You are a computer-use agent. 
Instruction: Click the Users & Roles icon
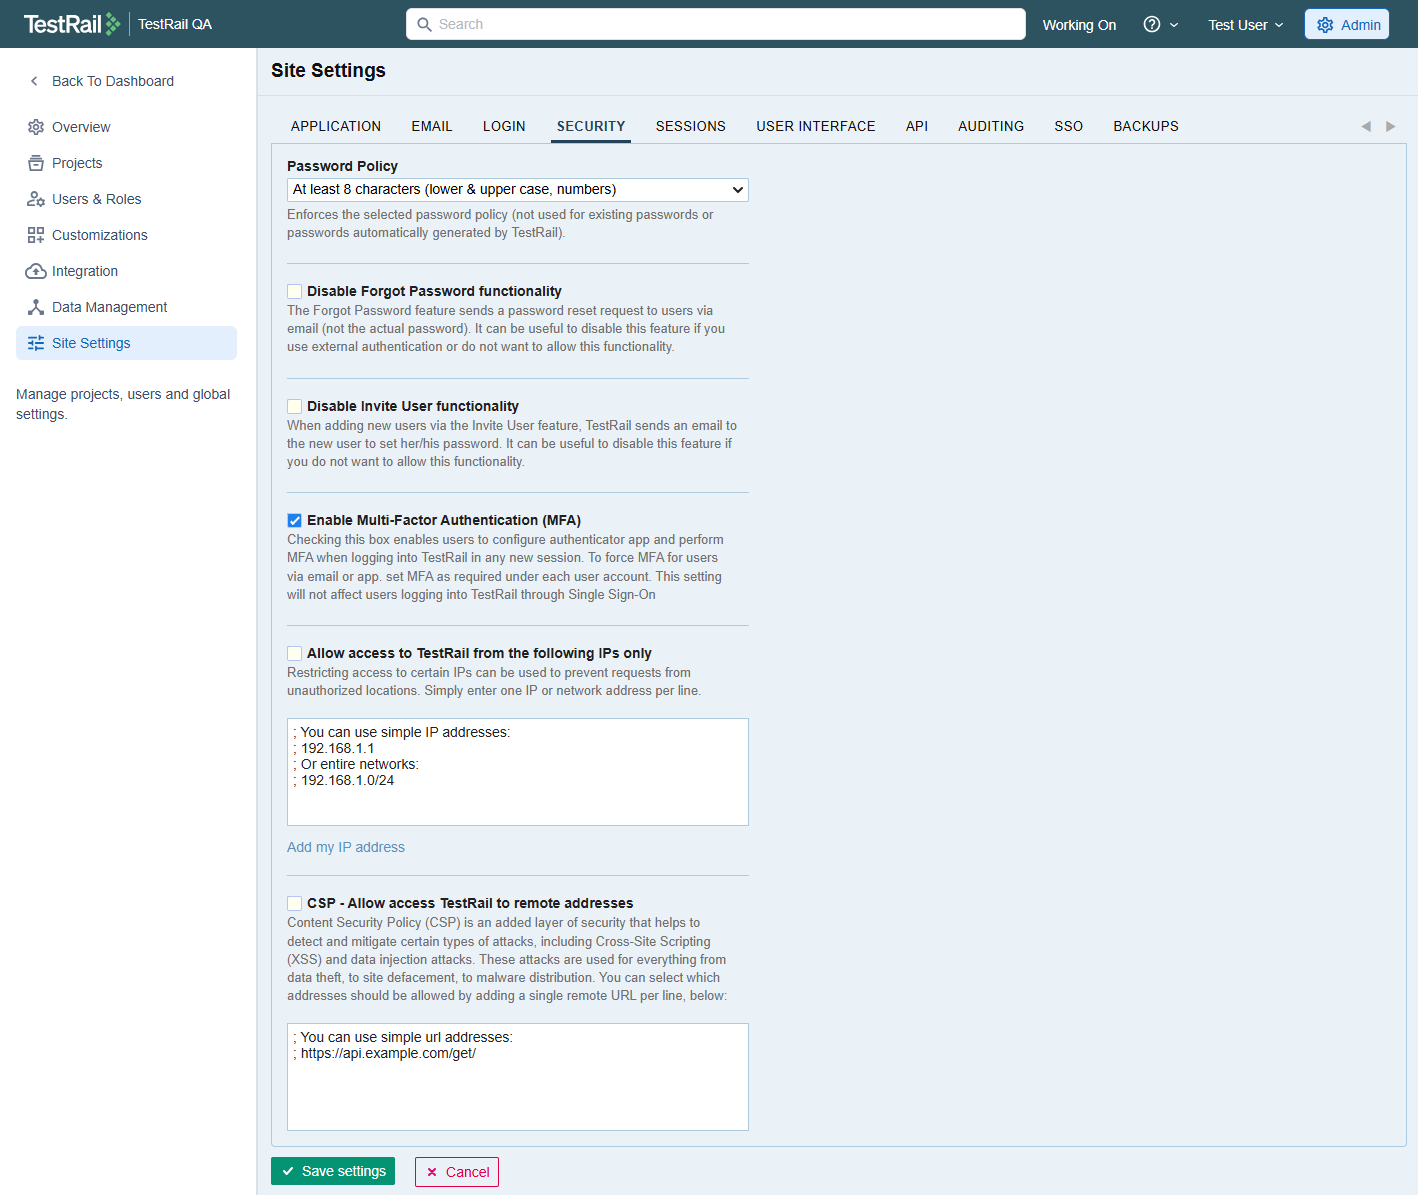click(36, 199)
